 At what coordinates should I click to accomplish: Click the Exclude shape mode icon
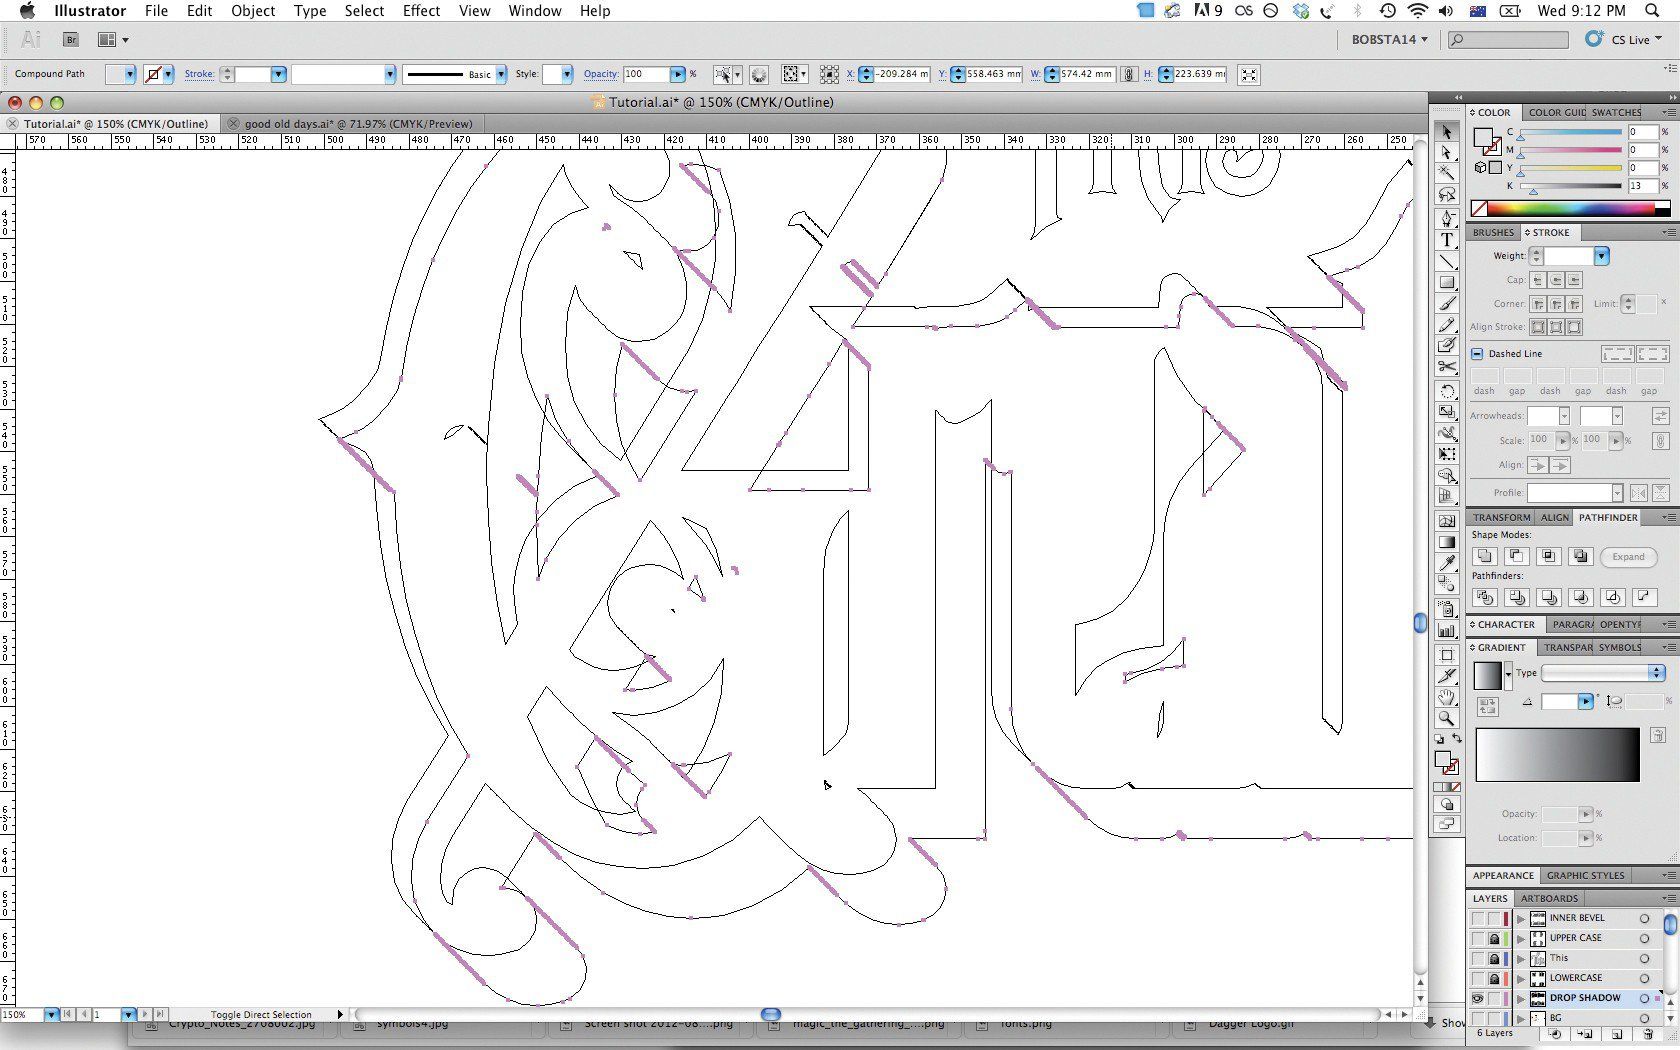1580,557
